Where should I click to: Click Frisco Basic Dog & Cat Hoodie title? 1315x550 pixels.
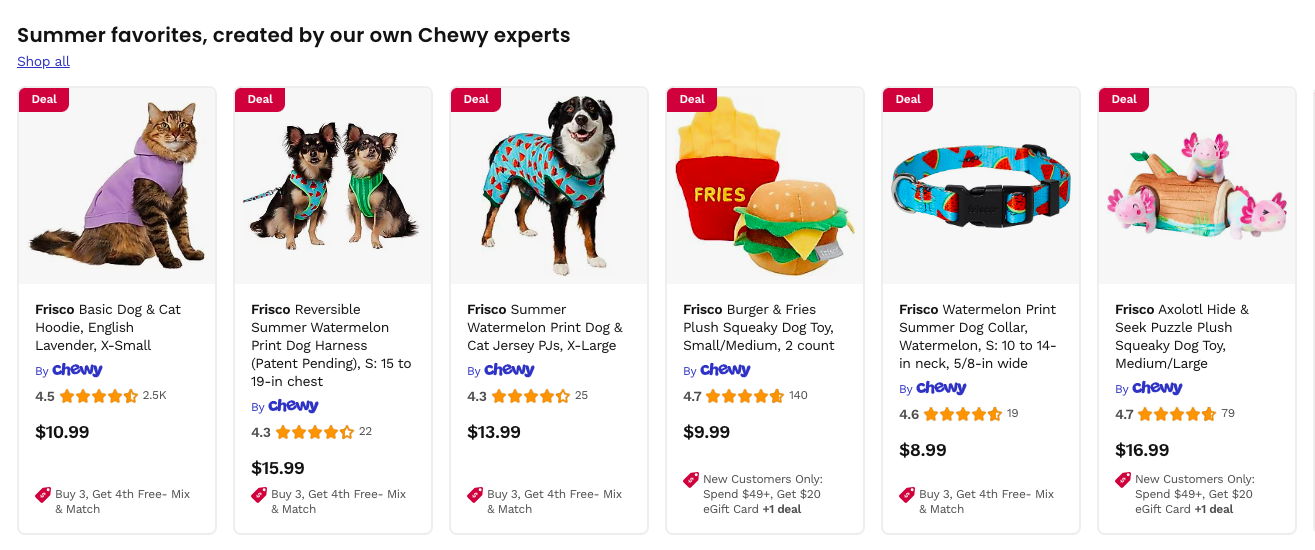pos(108,327)
